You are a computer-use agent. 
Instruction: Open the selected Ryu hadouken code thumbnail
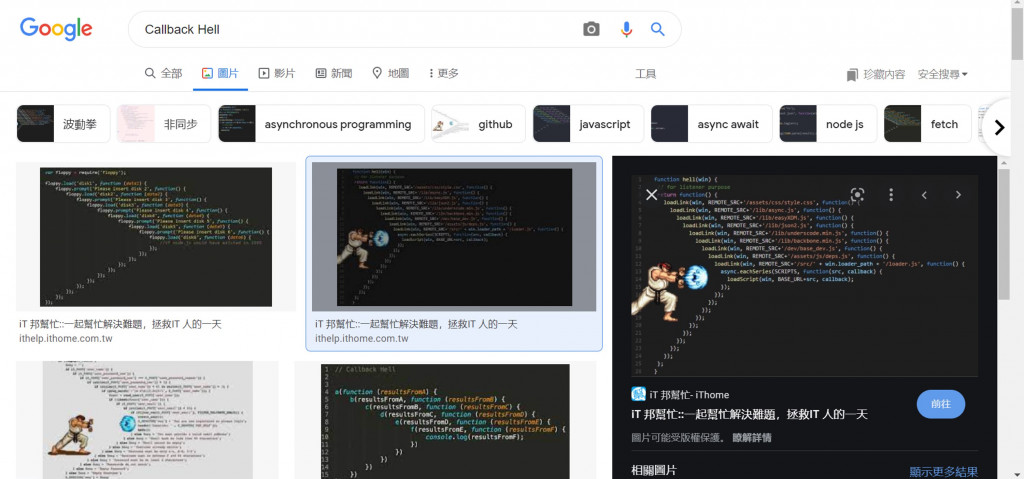(454, 237)
